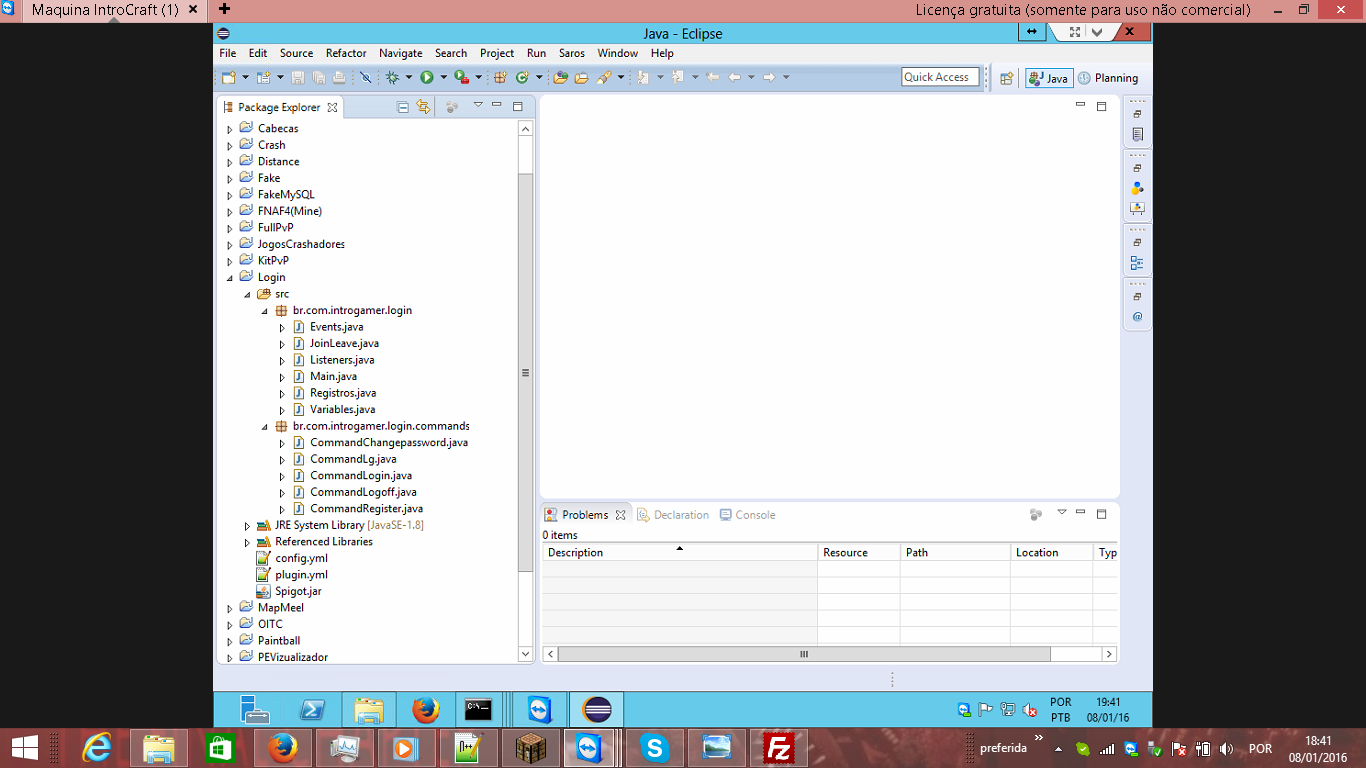This screenshot has width=1366, height=768.
Task: Click the Save All toolbar icon
Action: pos(318,77)
